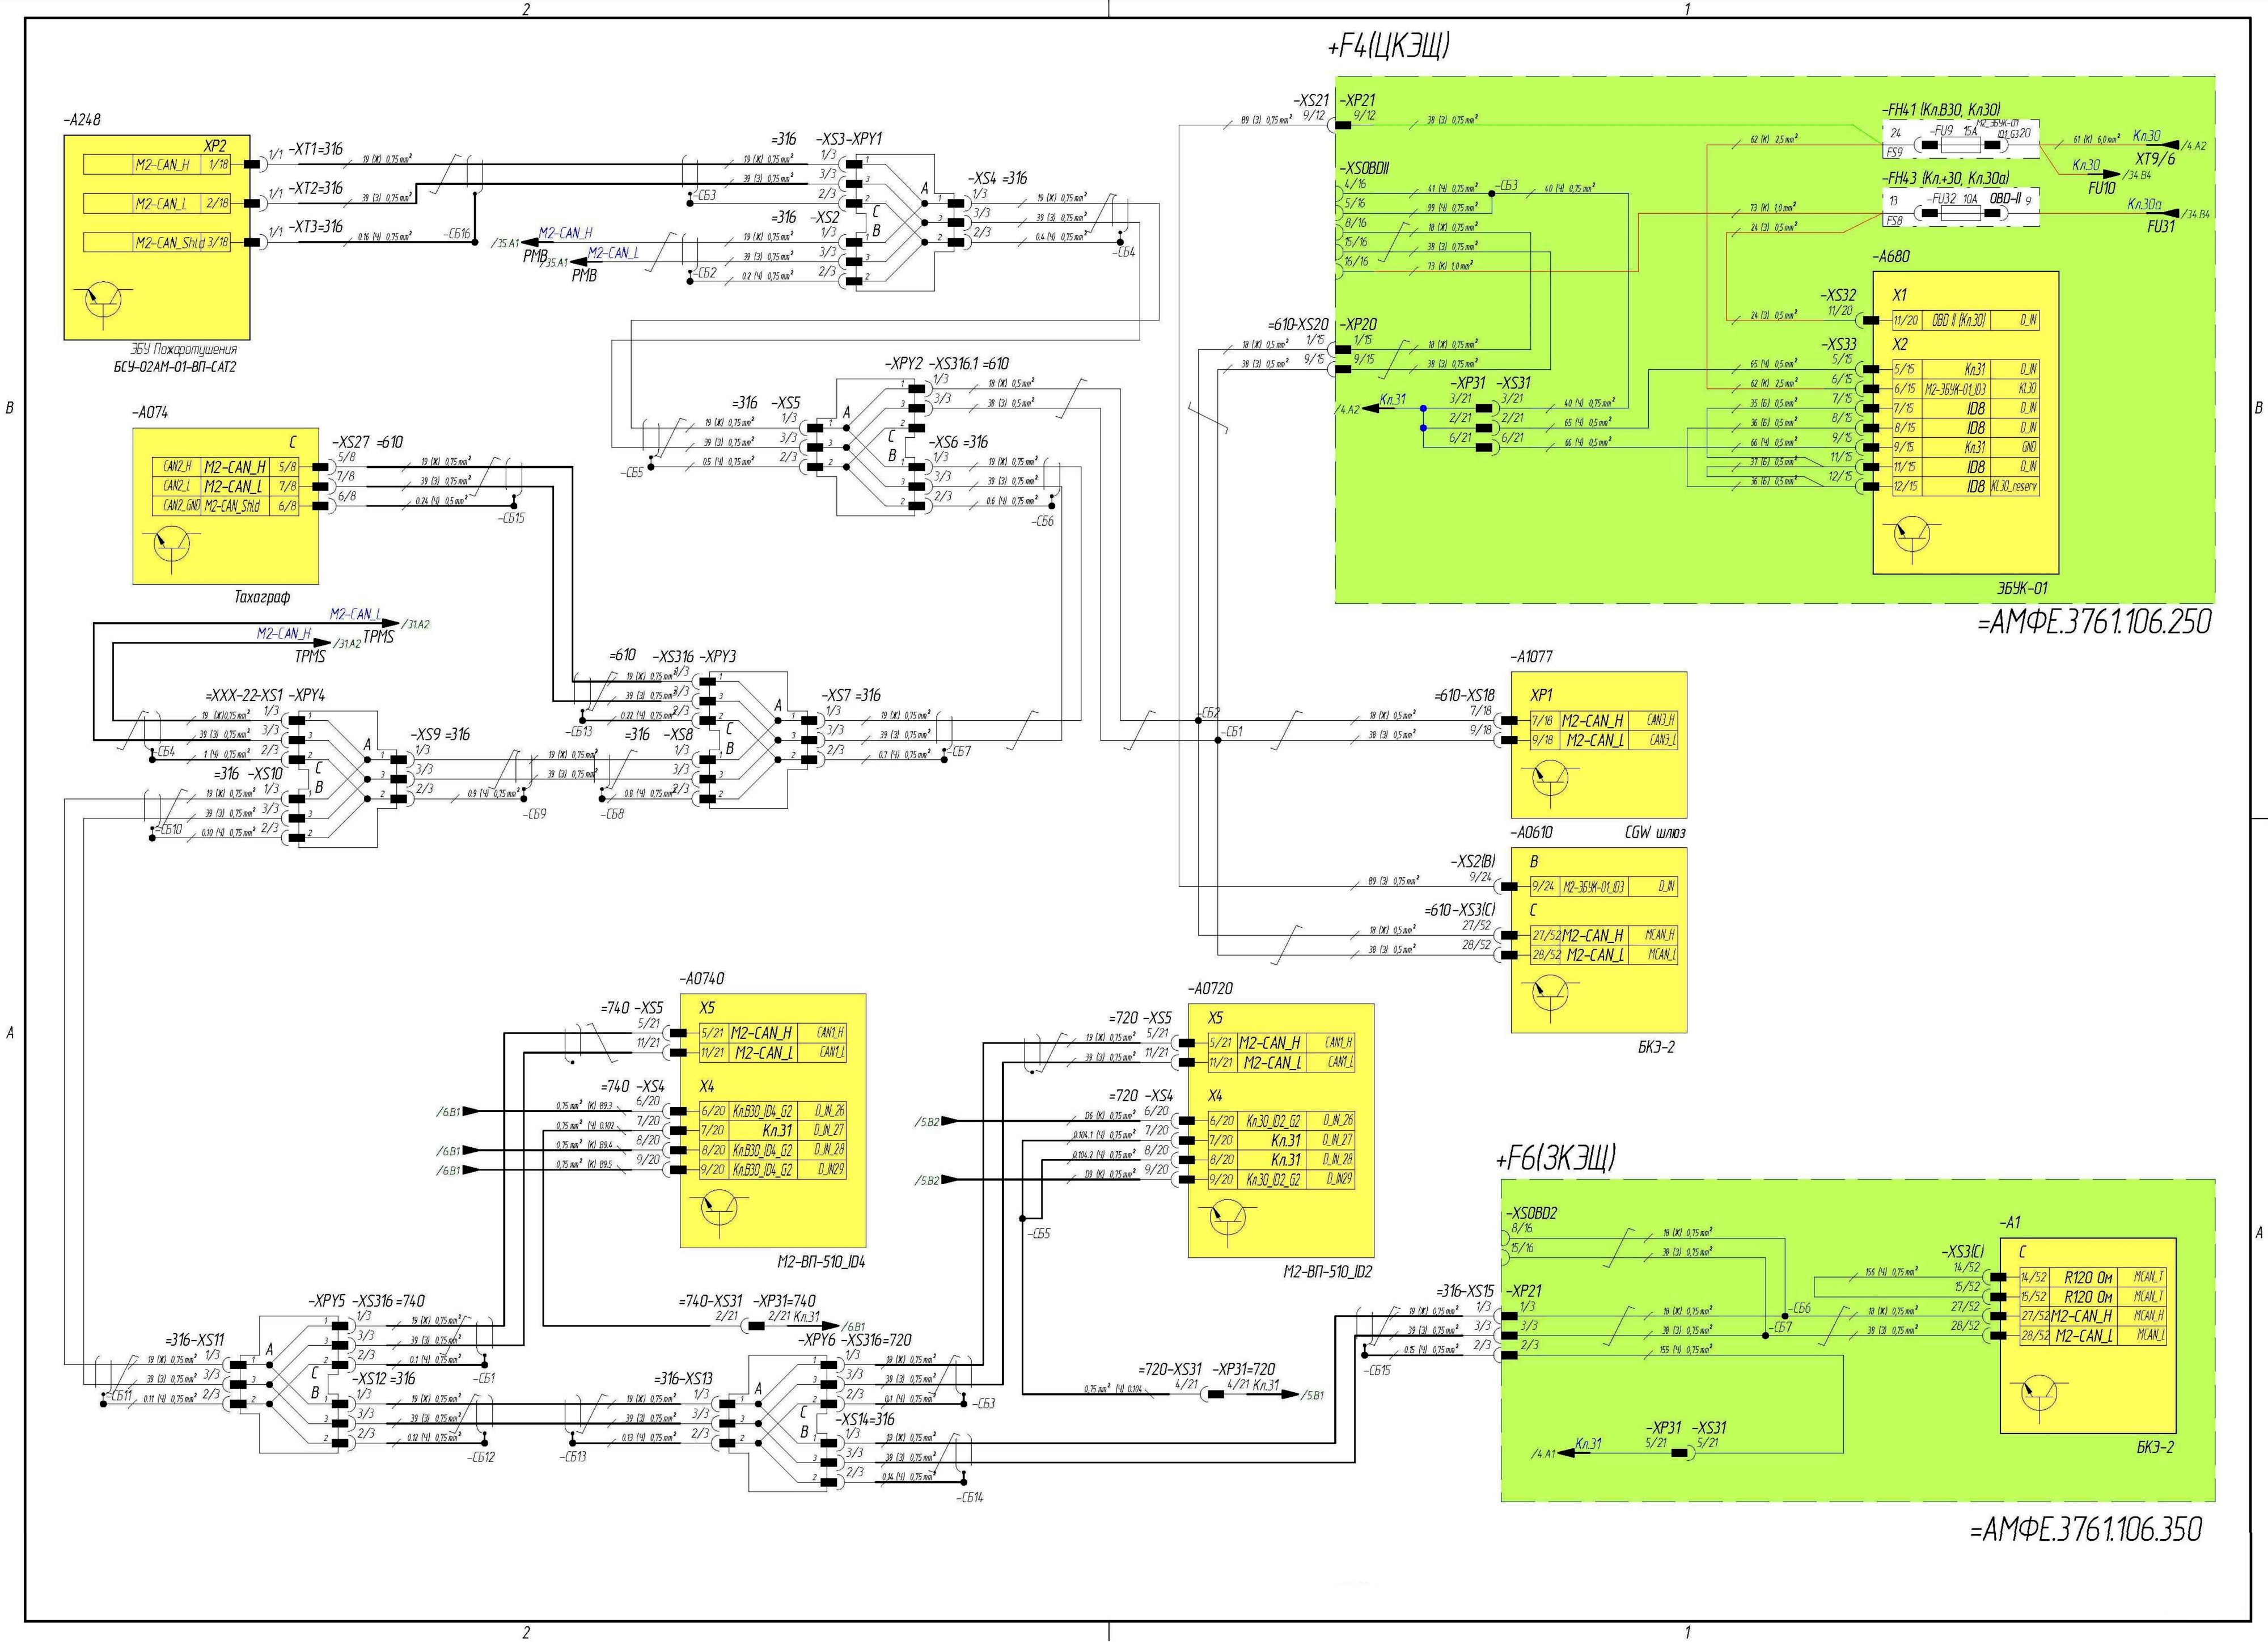Click the -XS32 connector label
Viewport: 2268px width, 1644px height.
pyautogui.click(x=1838, y=295)
